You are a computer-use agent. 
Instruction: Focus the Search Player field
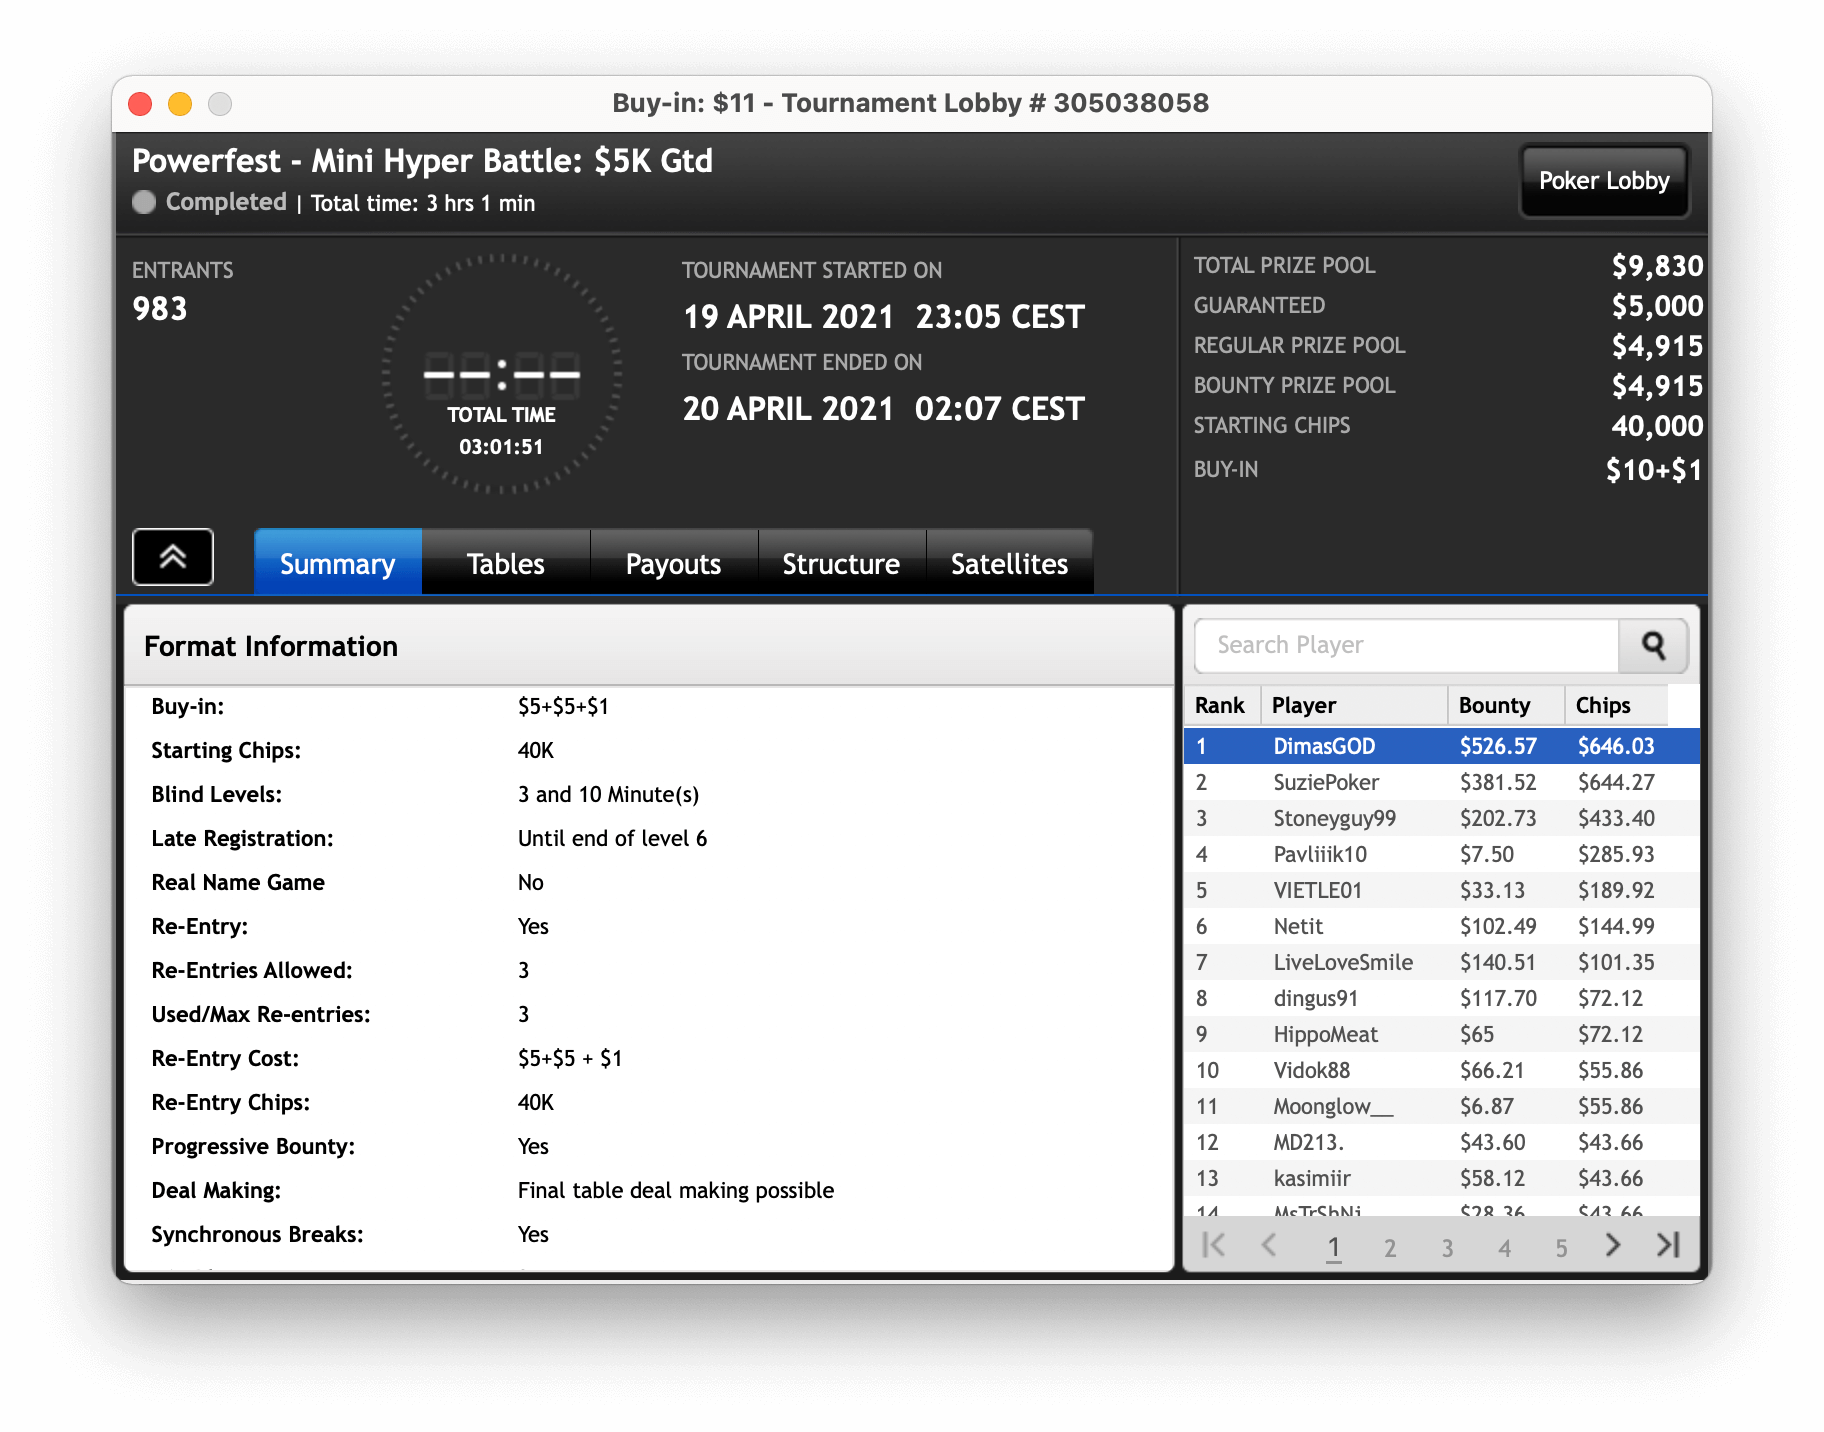point(1405,646)
